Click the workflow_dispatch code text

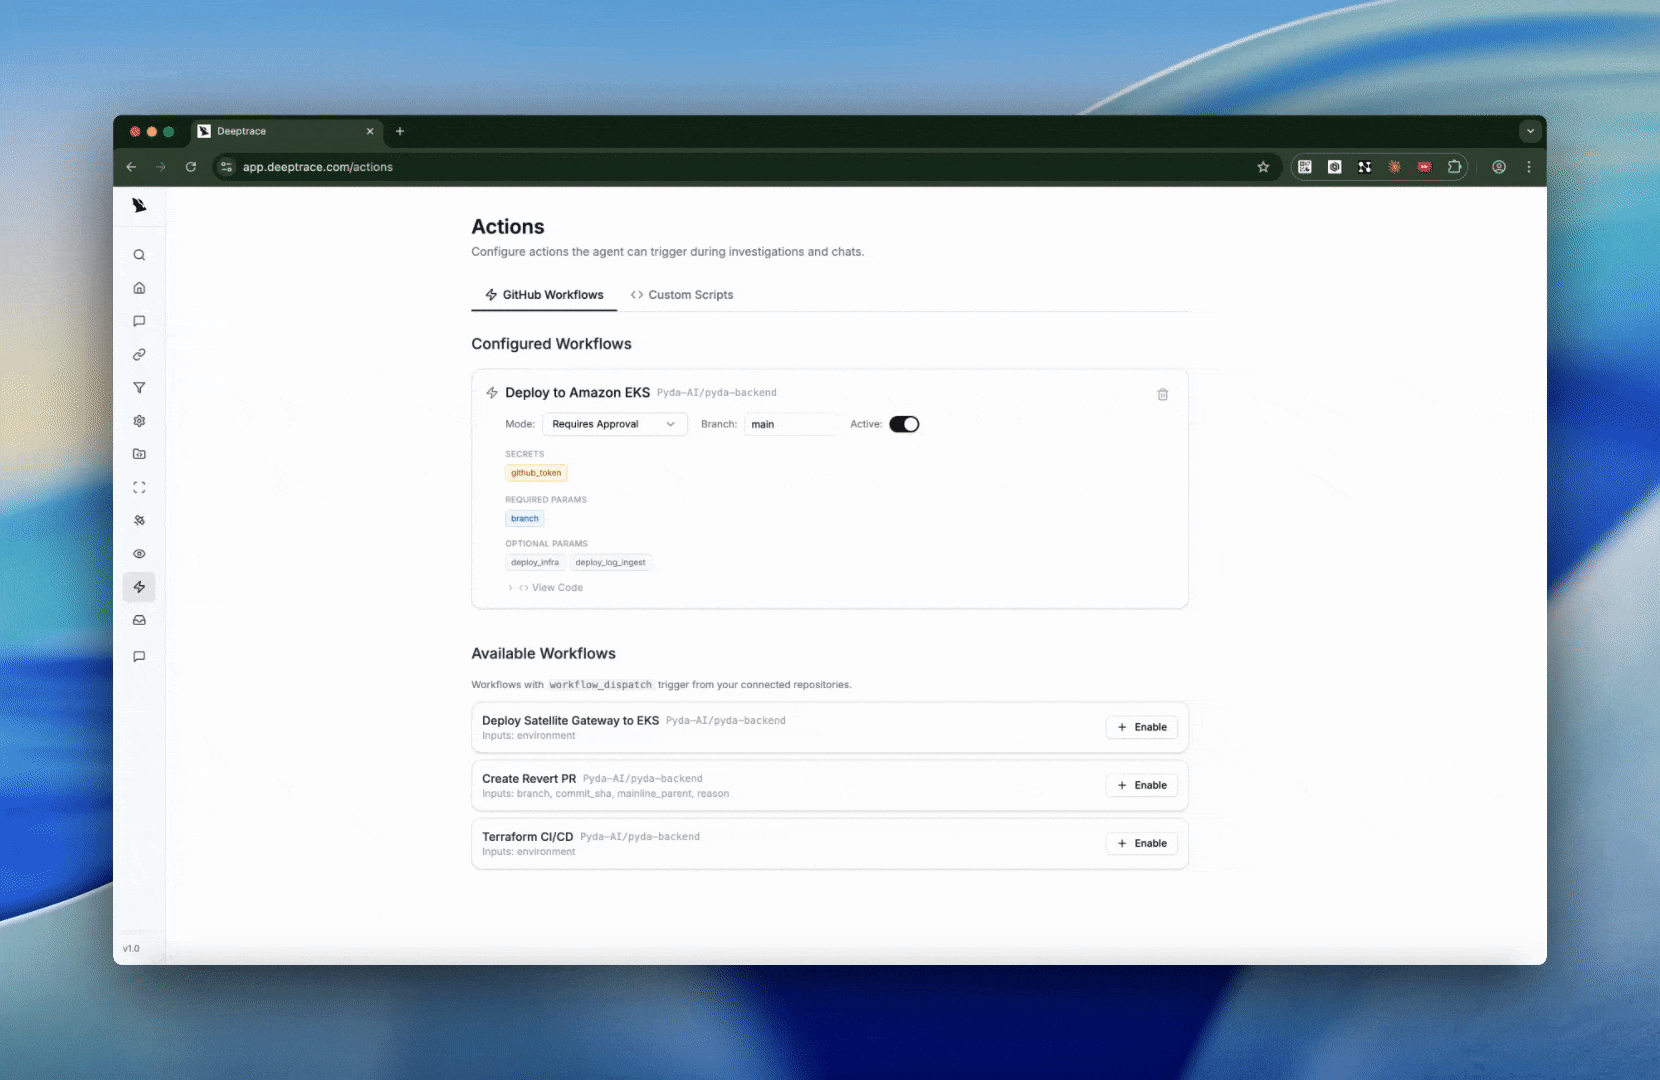601,685
